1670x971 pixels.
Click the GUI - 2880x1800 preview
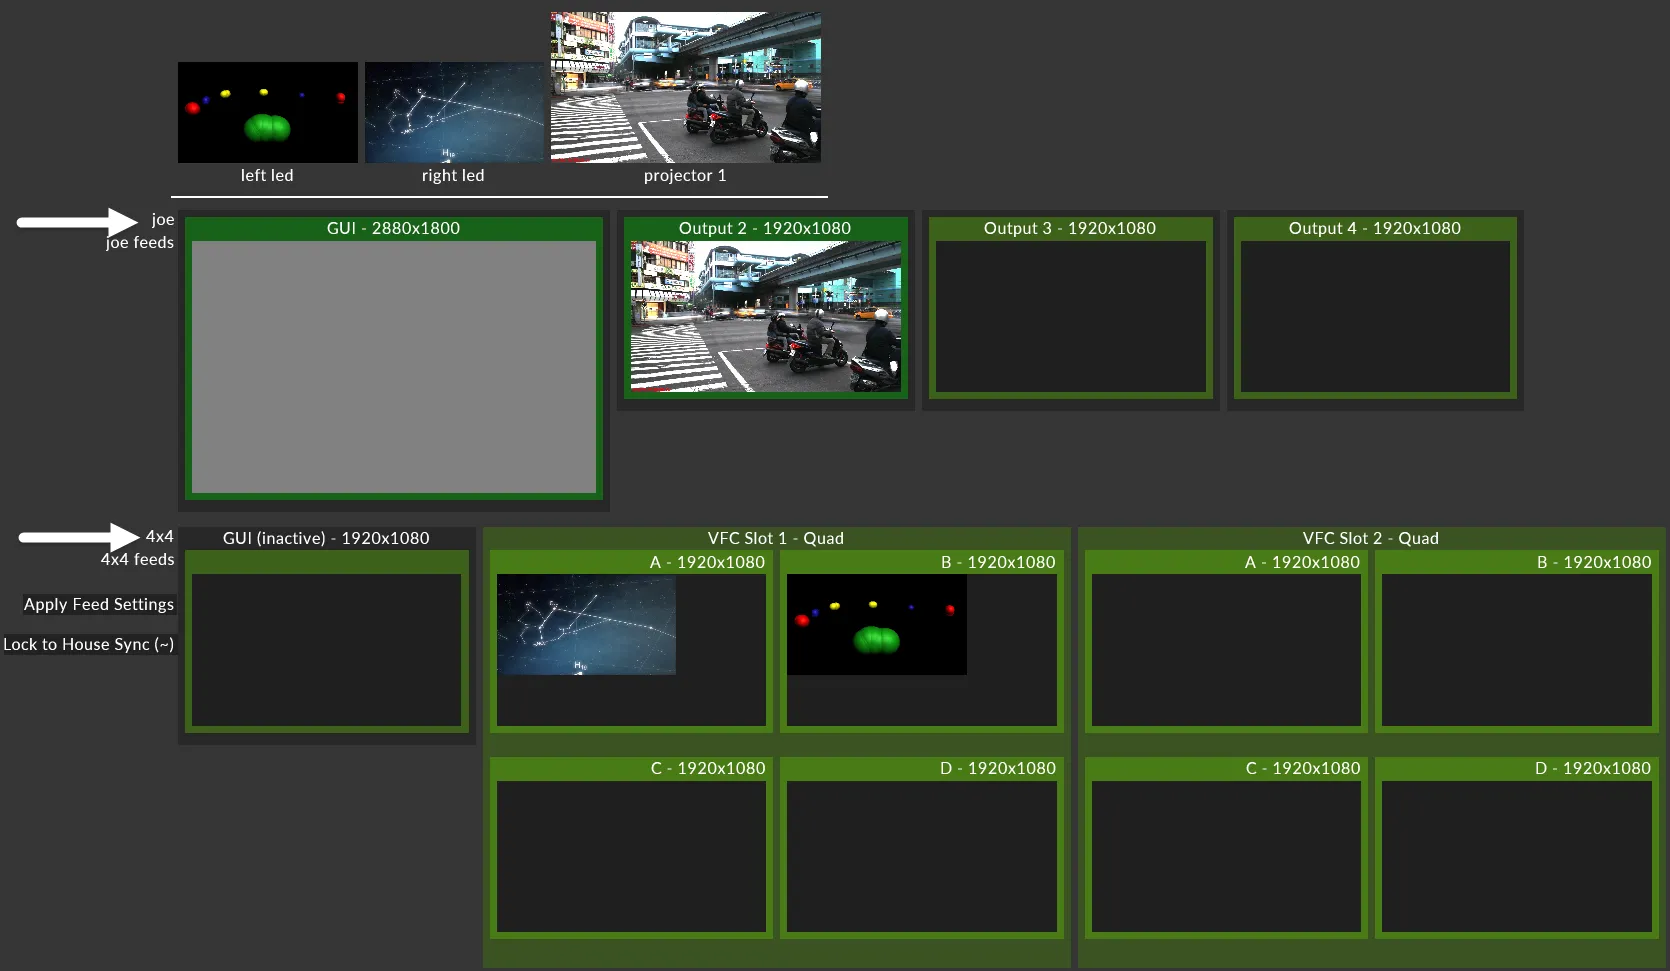[x=393, y=366]
